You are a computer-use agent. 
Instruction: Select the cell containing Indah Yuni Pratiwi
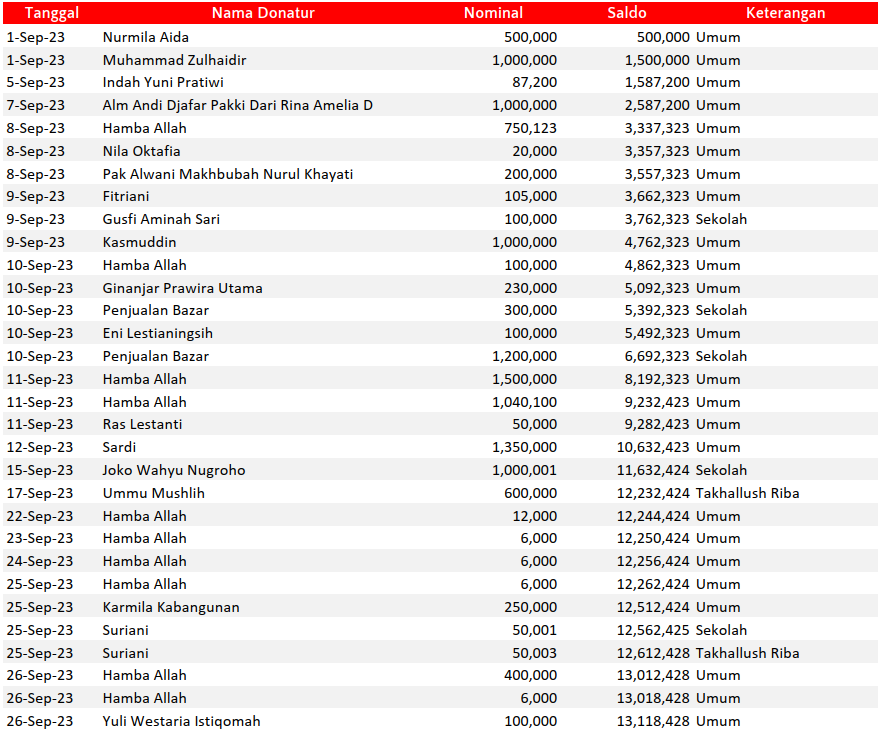click(162, 82)
